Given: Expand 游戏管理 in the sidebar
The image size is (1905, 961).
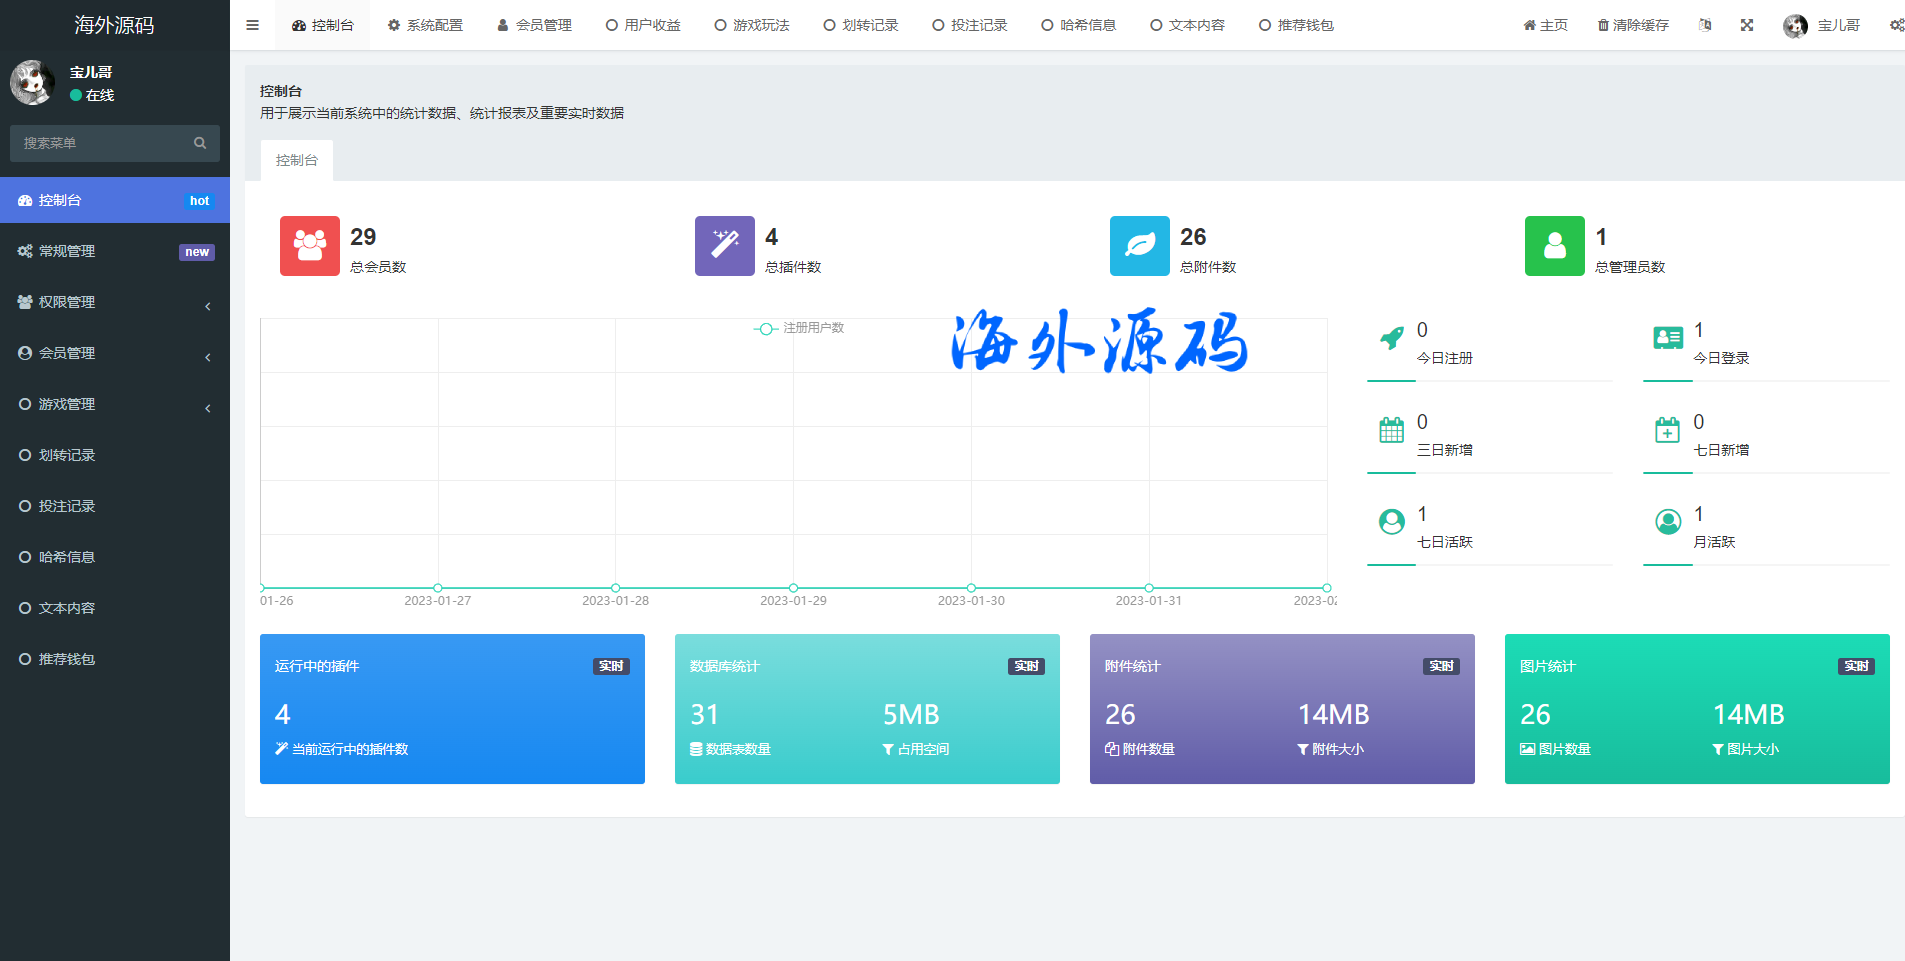Looking at the screenshot, I should click(x=115, y=404).
